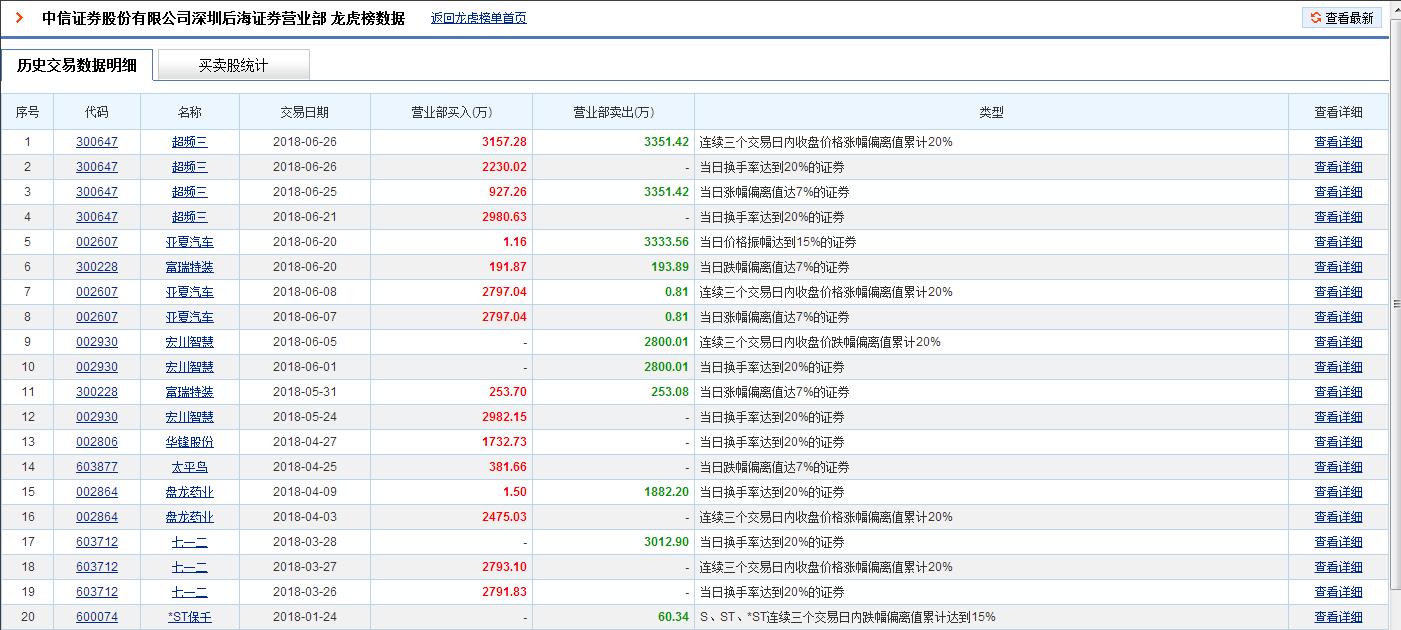1401x630 pixels.
Task: Open the 华锋股份 stock name link
Action: click(190, 441)
